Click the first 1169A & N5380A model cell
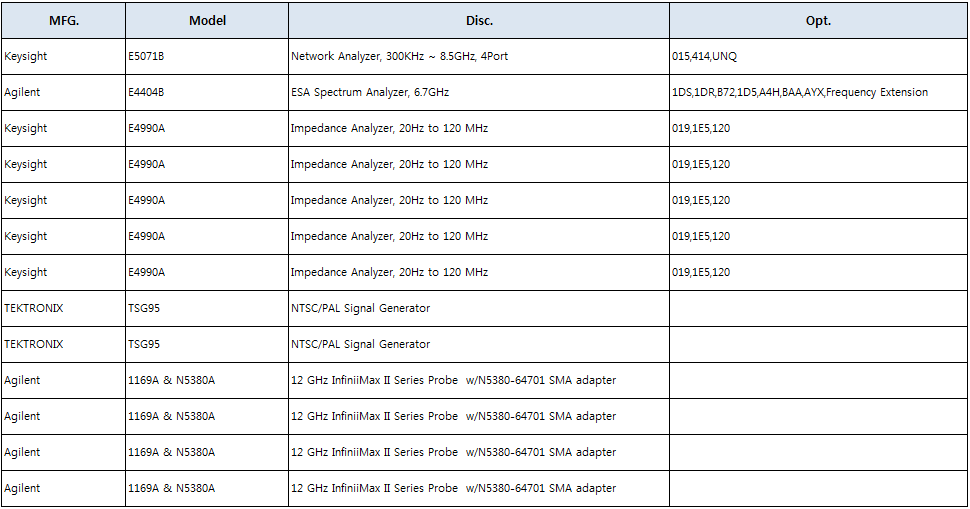 click(171, 380)
